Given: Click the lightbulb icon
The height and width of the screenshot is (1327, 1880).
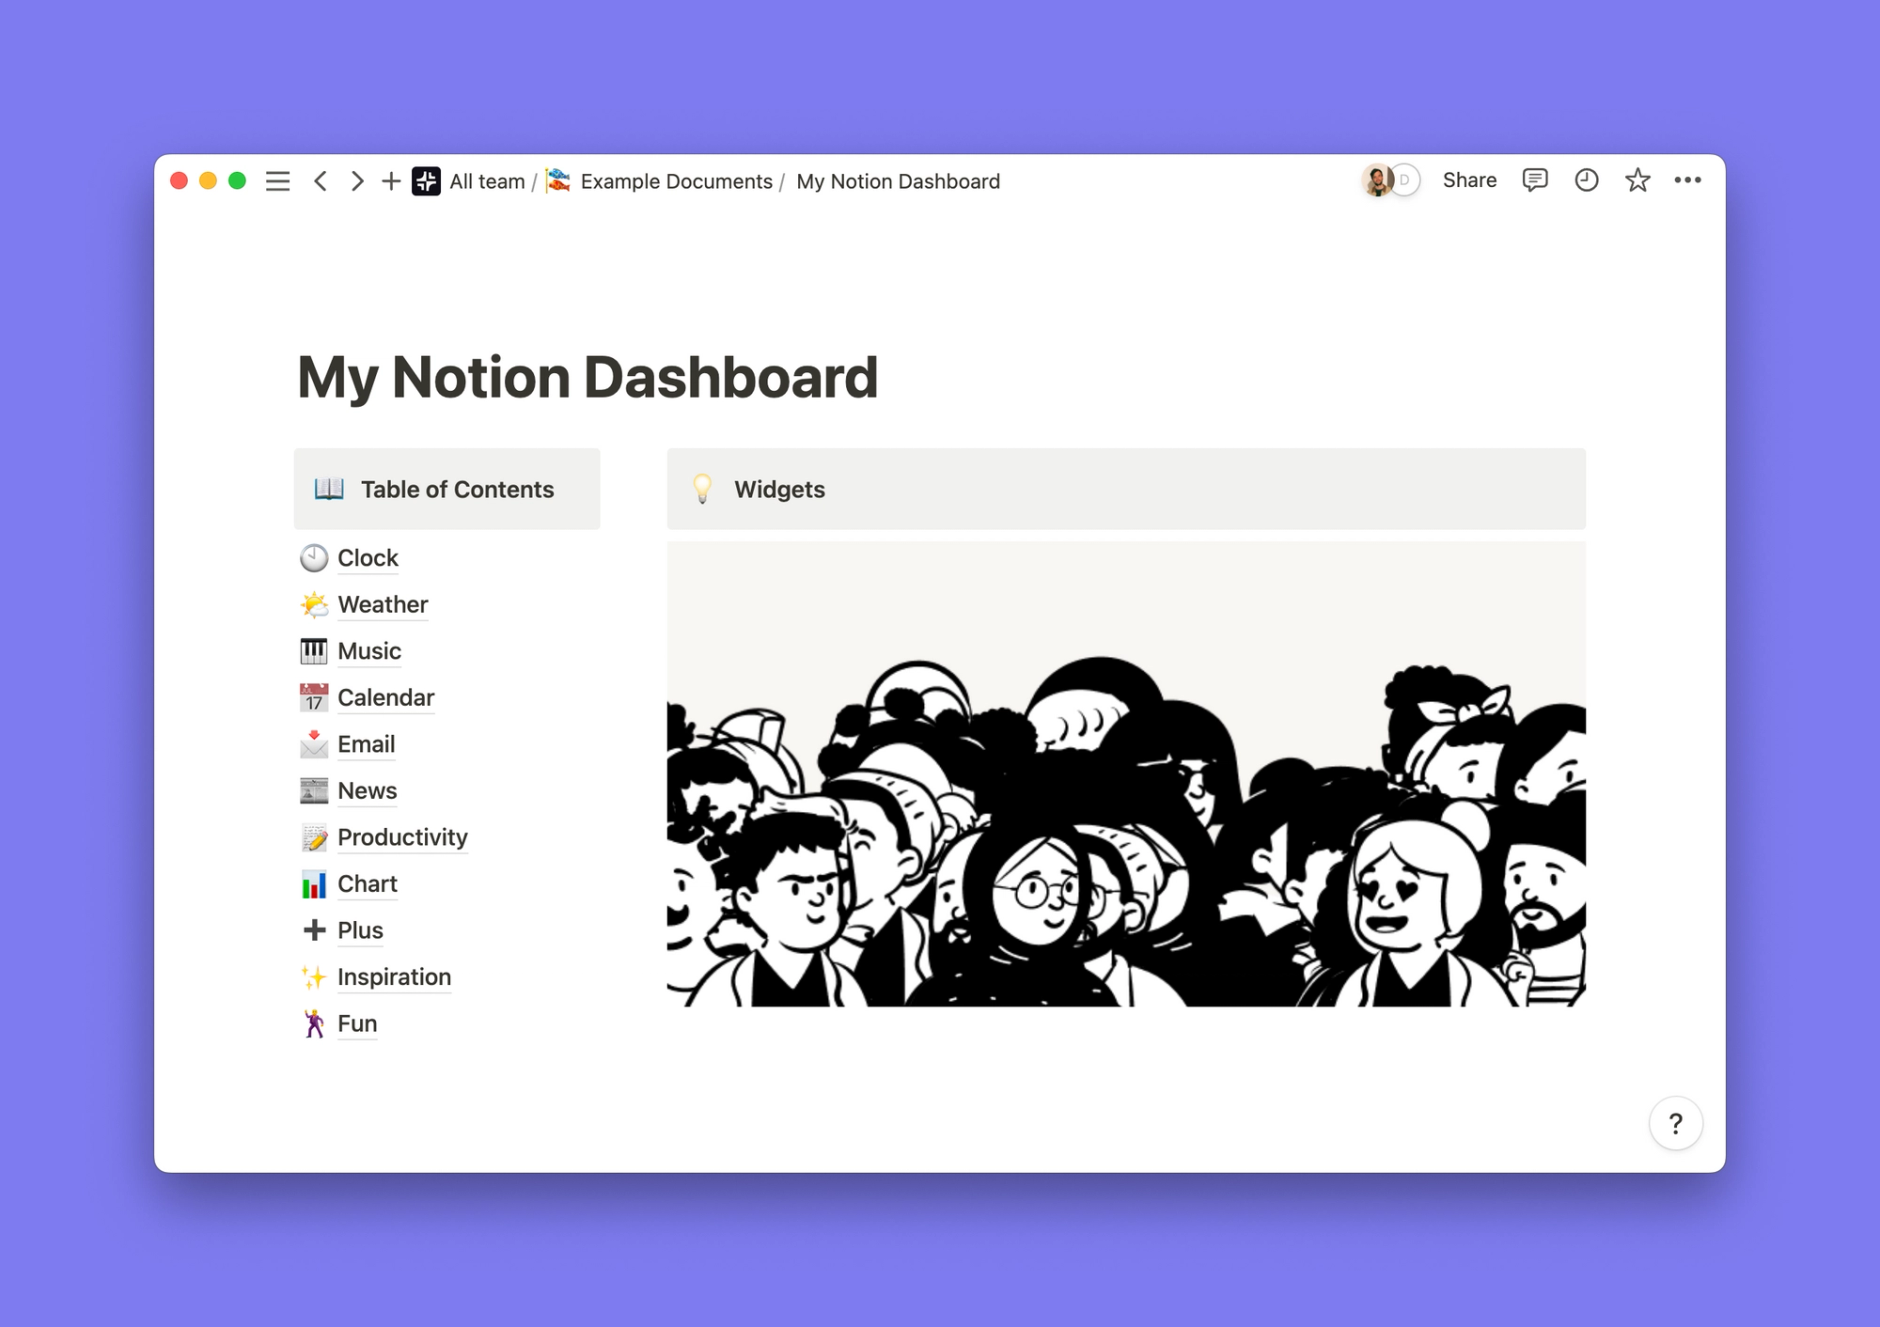Looking at the screenshot, I should [702, 489].
